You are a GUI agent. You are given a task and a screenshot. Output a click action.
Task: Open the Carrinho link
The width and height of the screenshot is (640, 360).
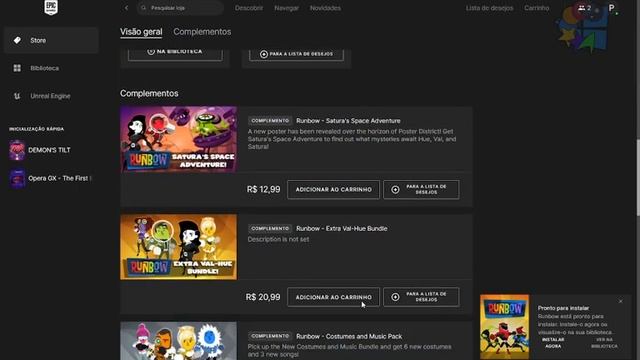pos(537,8)
